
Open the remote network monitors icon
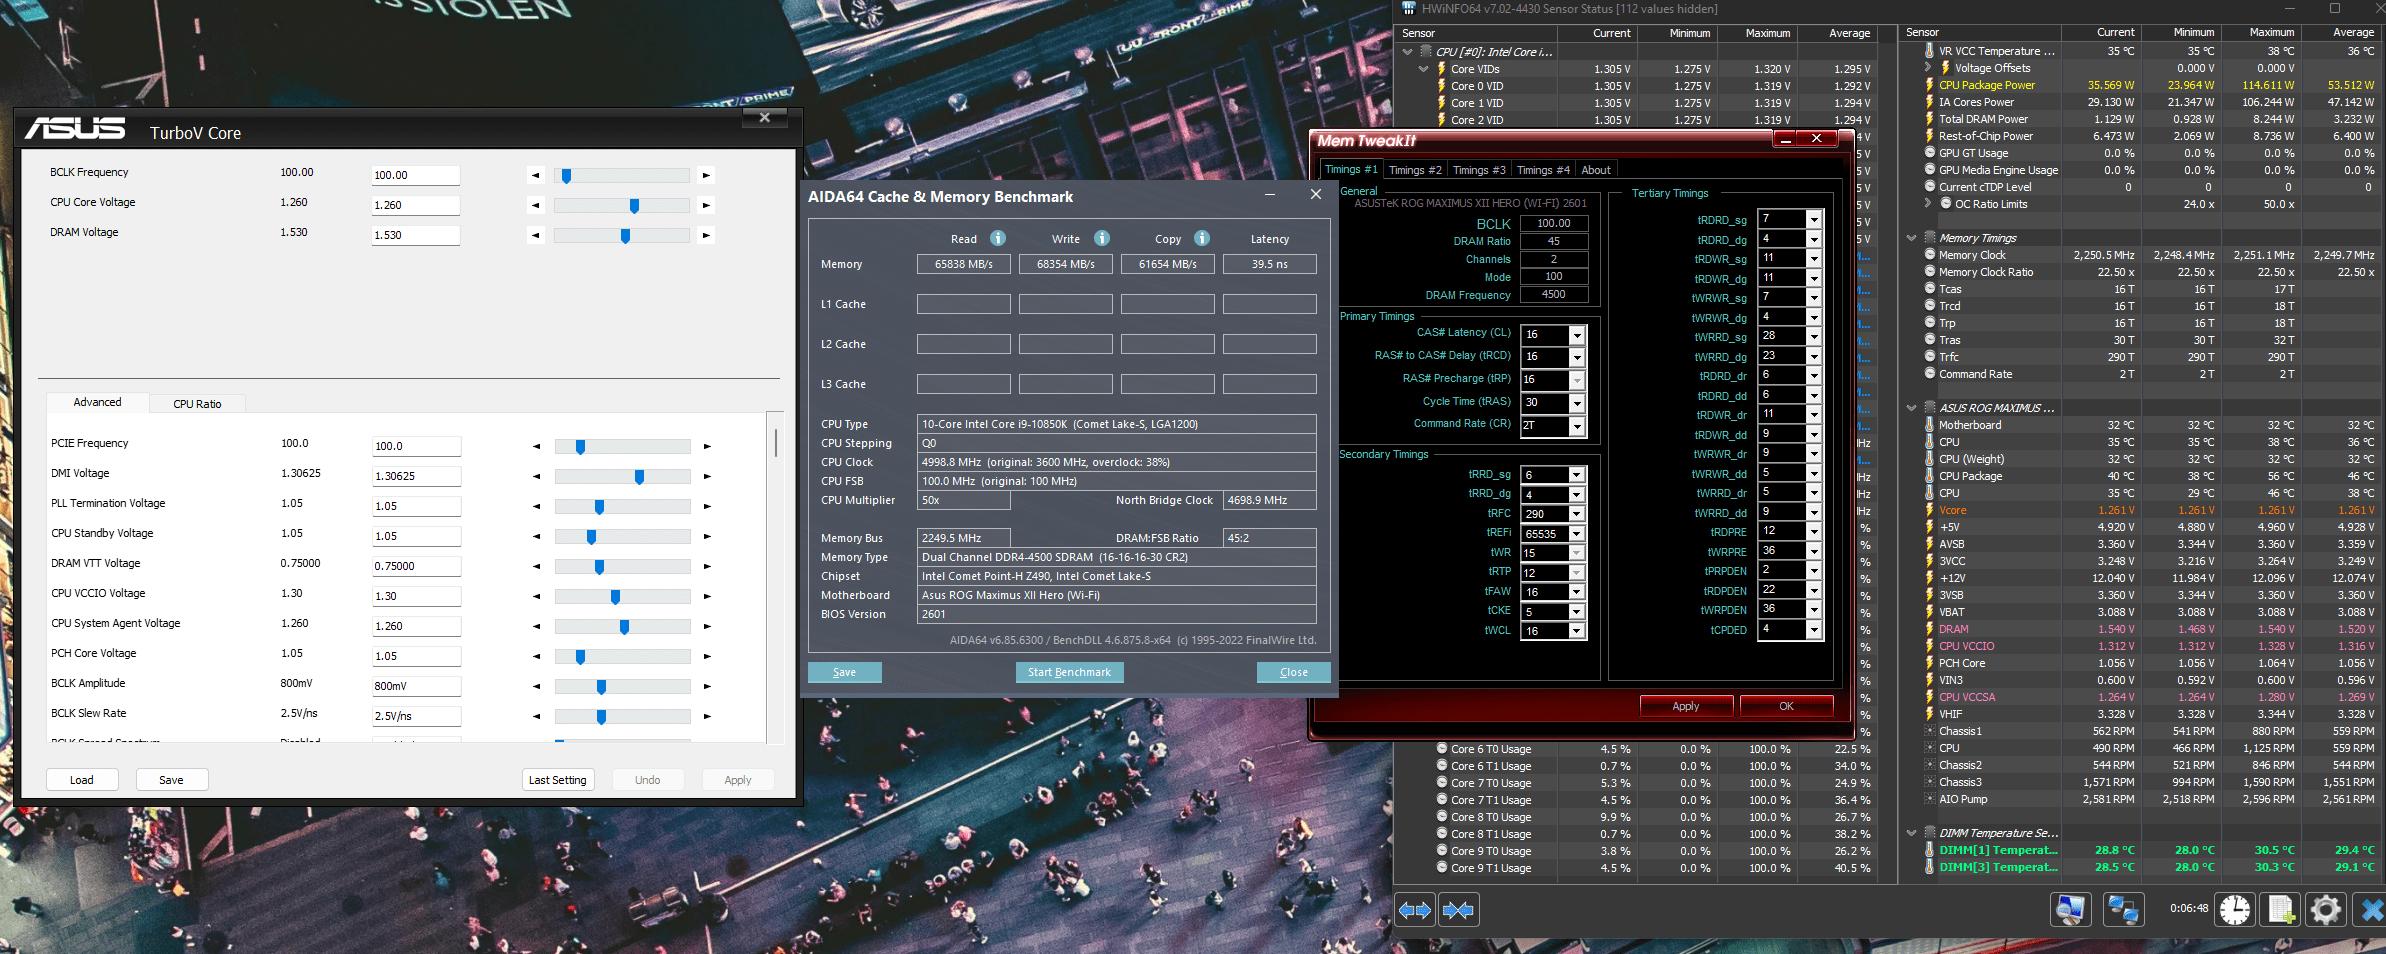[x=2122, y=910]
